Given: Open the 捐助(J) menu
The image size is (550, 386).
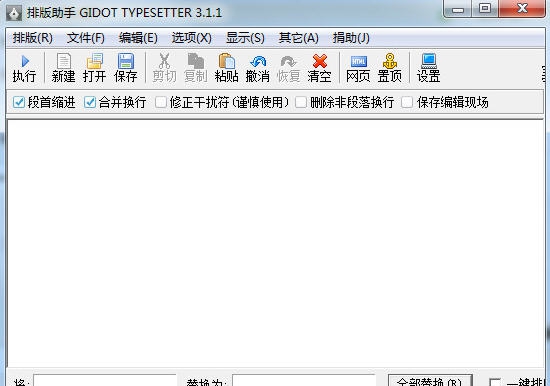Looking at the screenshot, I should (x=351, y=38).
